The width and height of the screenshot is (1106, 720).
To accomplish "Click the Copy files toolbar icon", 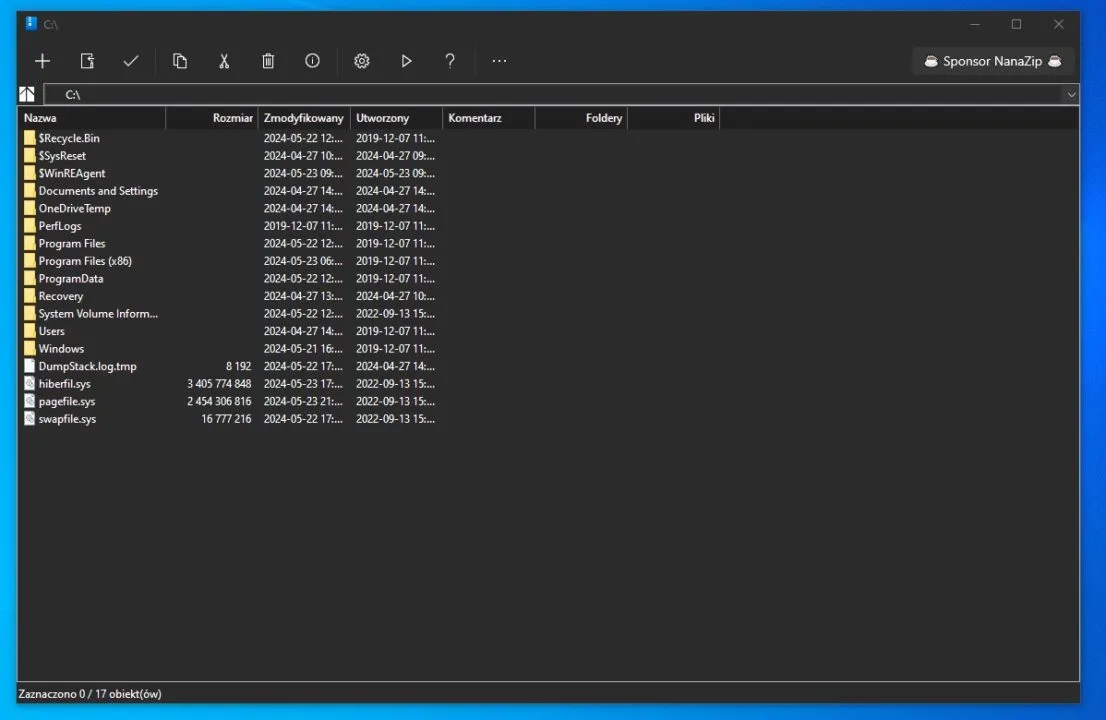I will (x=180, y=61).
